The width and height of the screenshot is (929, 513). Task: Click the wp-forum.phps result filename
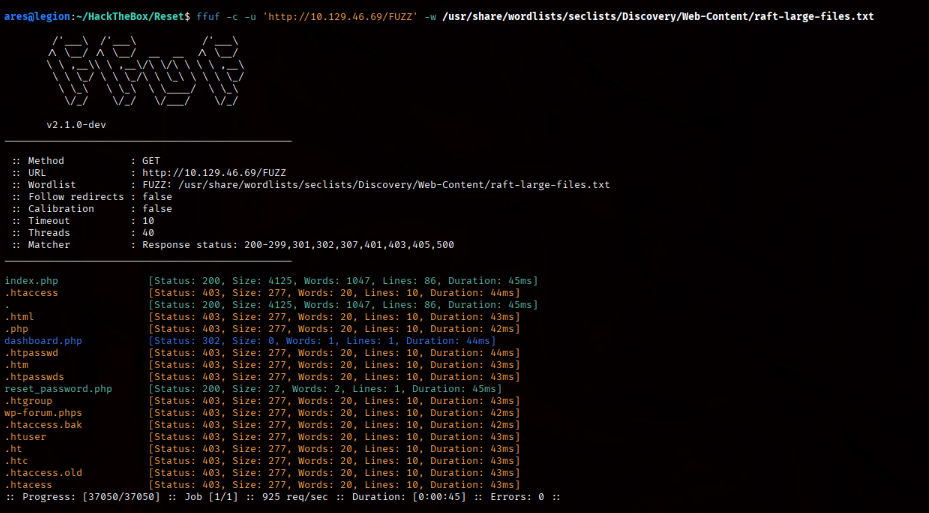coord(43,412)
